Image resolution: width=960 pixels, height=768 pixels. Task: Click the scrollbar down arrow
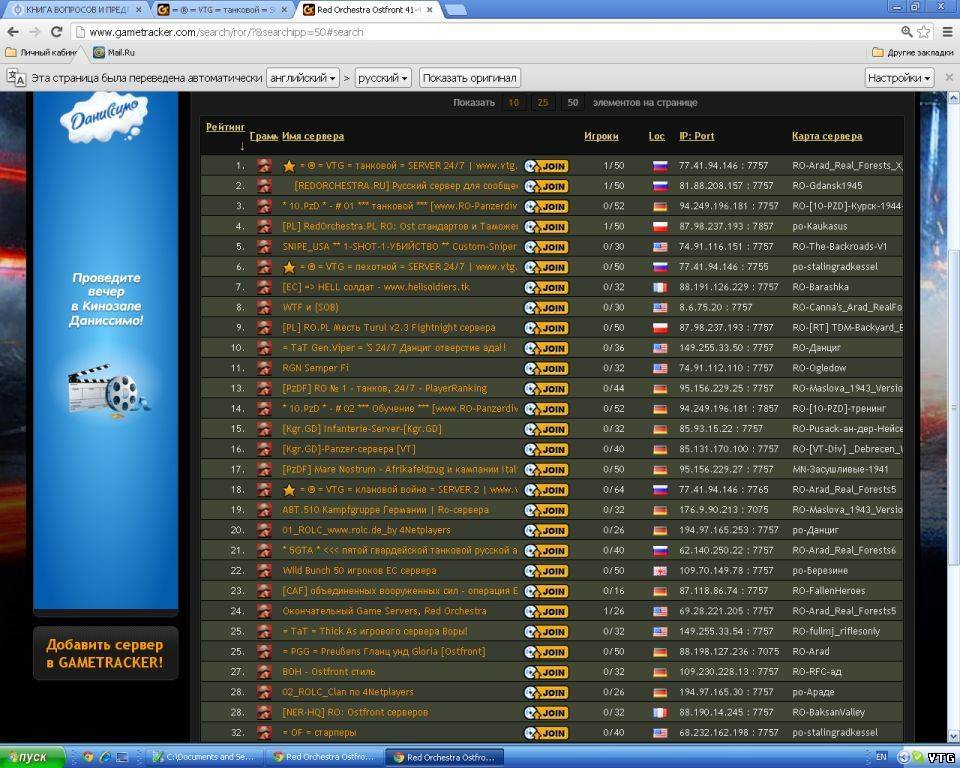pyautogui.click(x=953, y=736)
